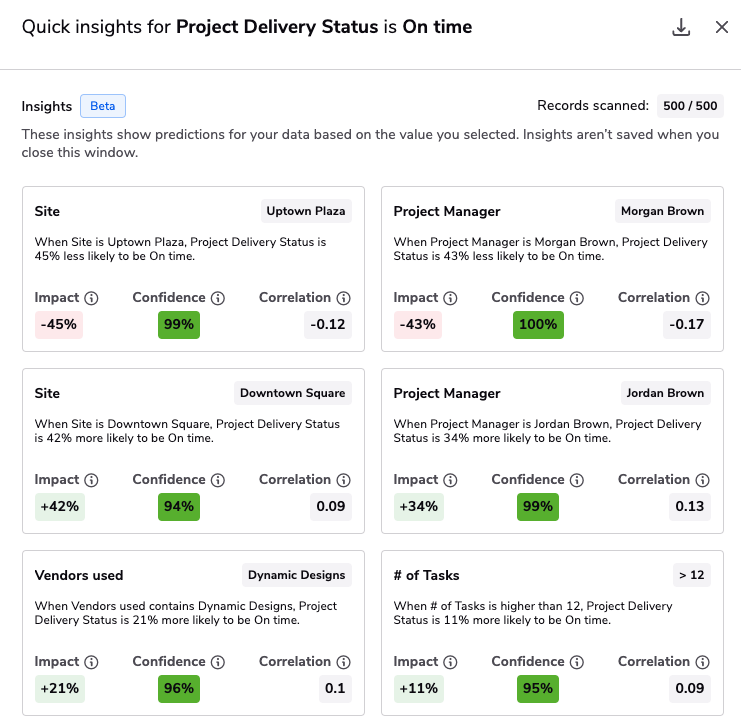Click the -45% impact badge
This screenshot has height=717, width=741.
[59, 325]
